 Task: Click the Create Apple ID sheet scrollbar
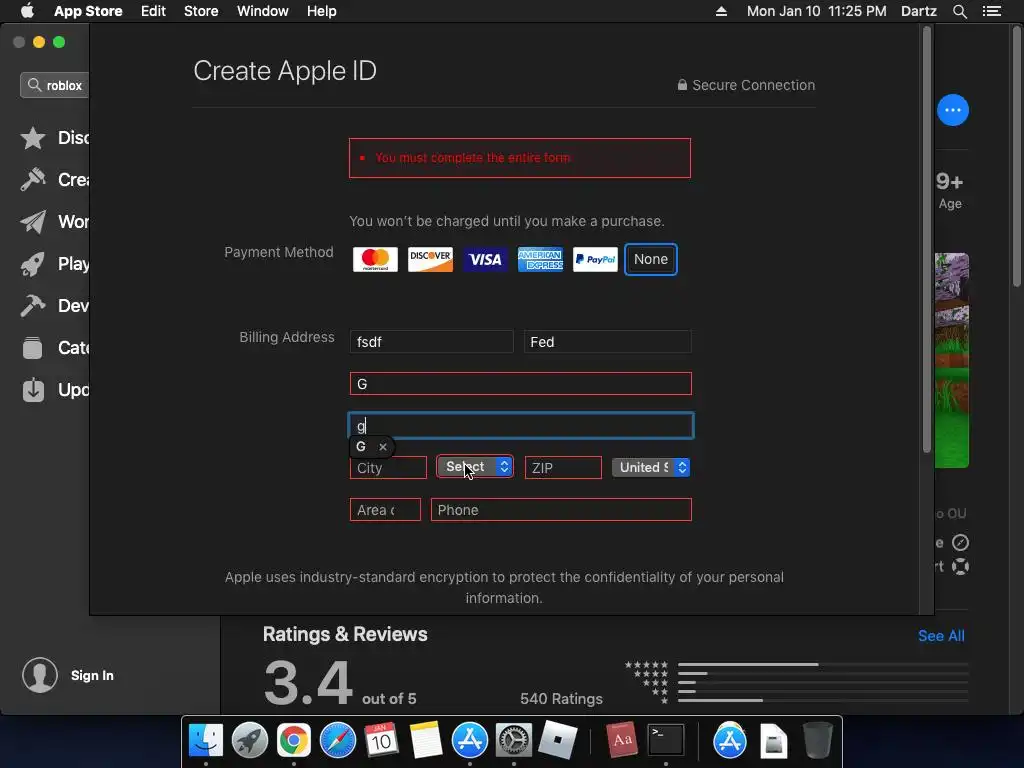pyautogui.click(x=926, y=240)
